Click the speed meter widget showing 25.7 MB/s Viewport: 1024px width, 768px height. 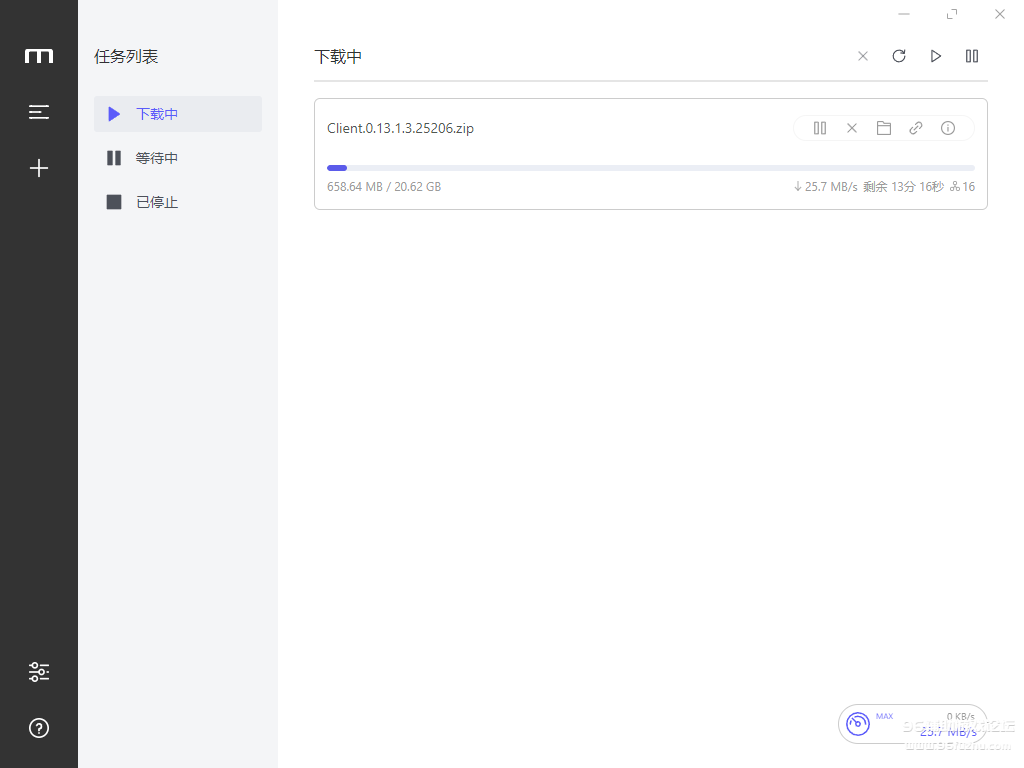[911, 724]
